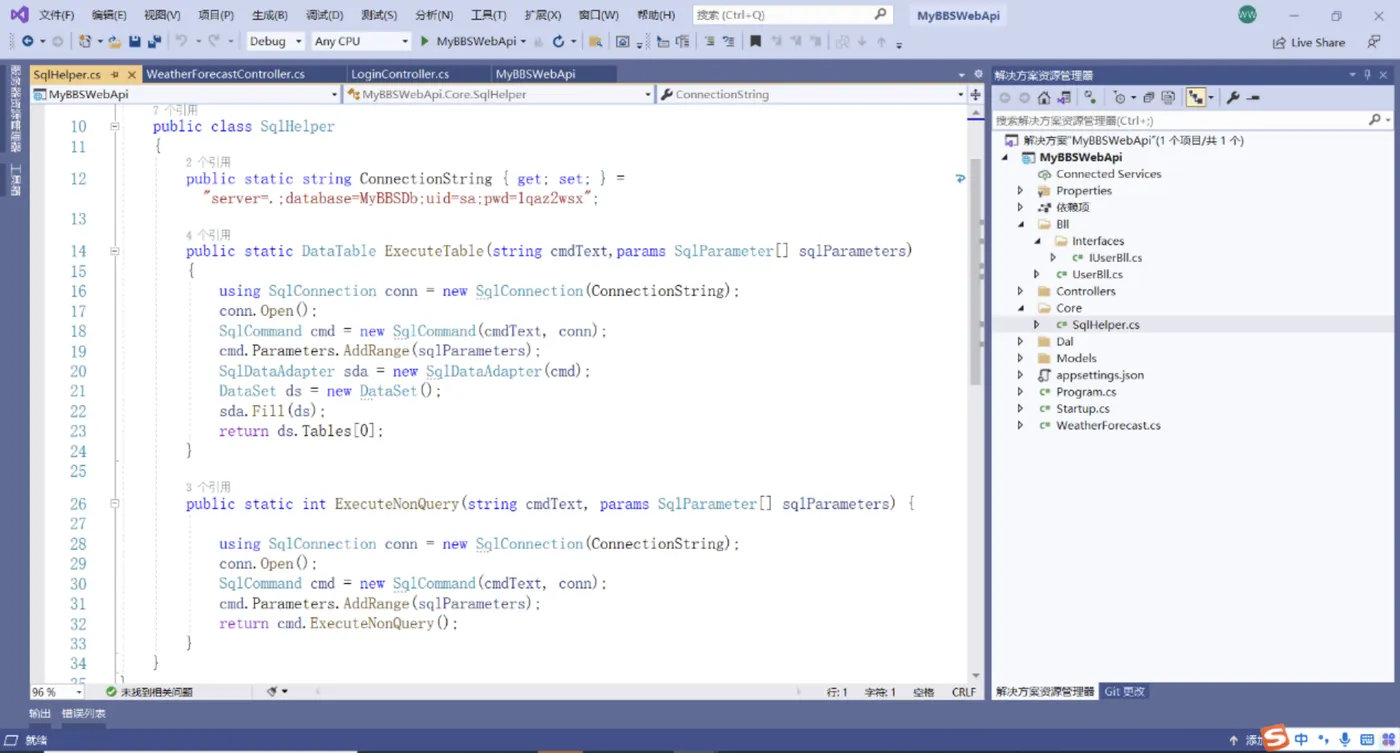This screenshot has height=753, width=1400.
Task: Click the undo arrow icon
Action: pyautogui.click(x=181, y=41)
